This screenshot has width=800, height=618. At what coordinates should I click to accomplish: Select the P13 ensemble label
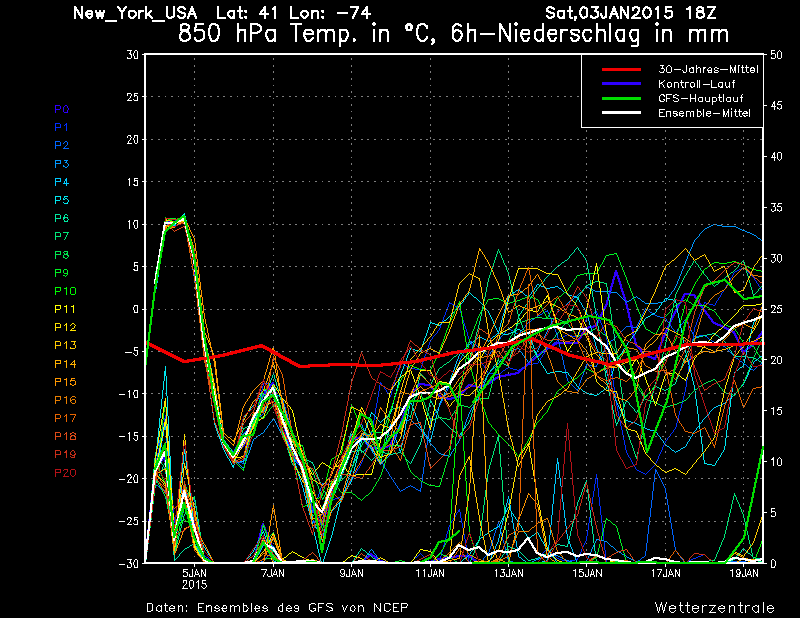(x=65, y=345)
